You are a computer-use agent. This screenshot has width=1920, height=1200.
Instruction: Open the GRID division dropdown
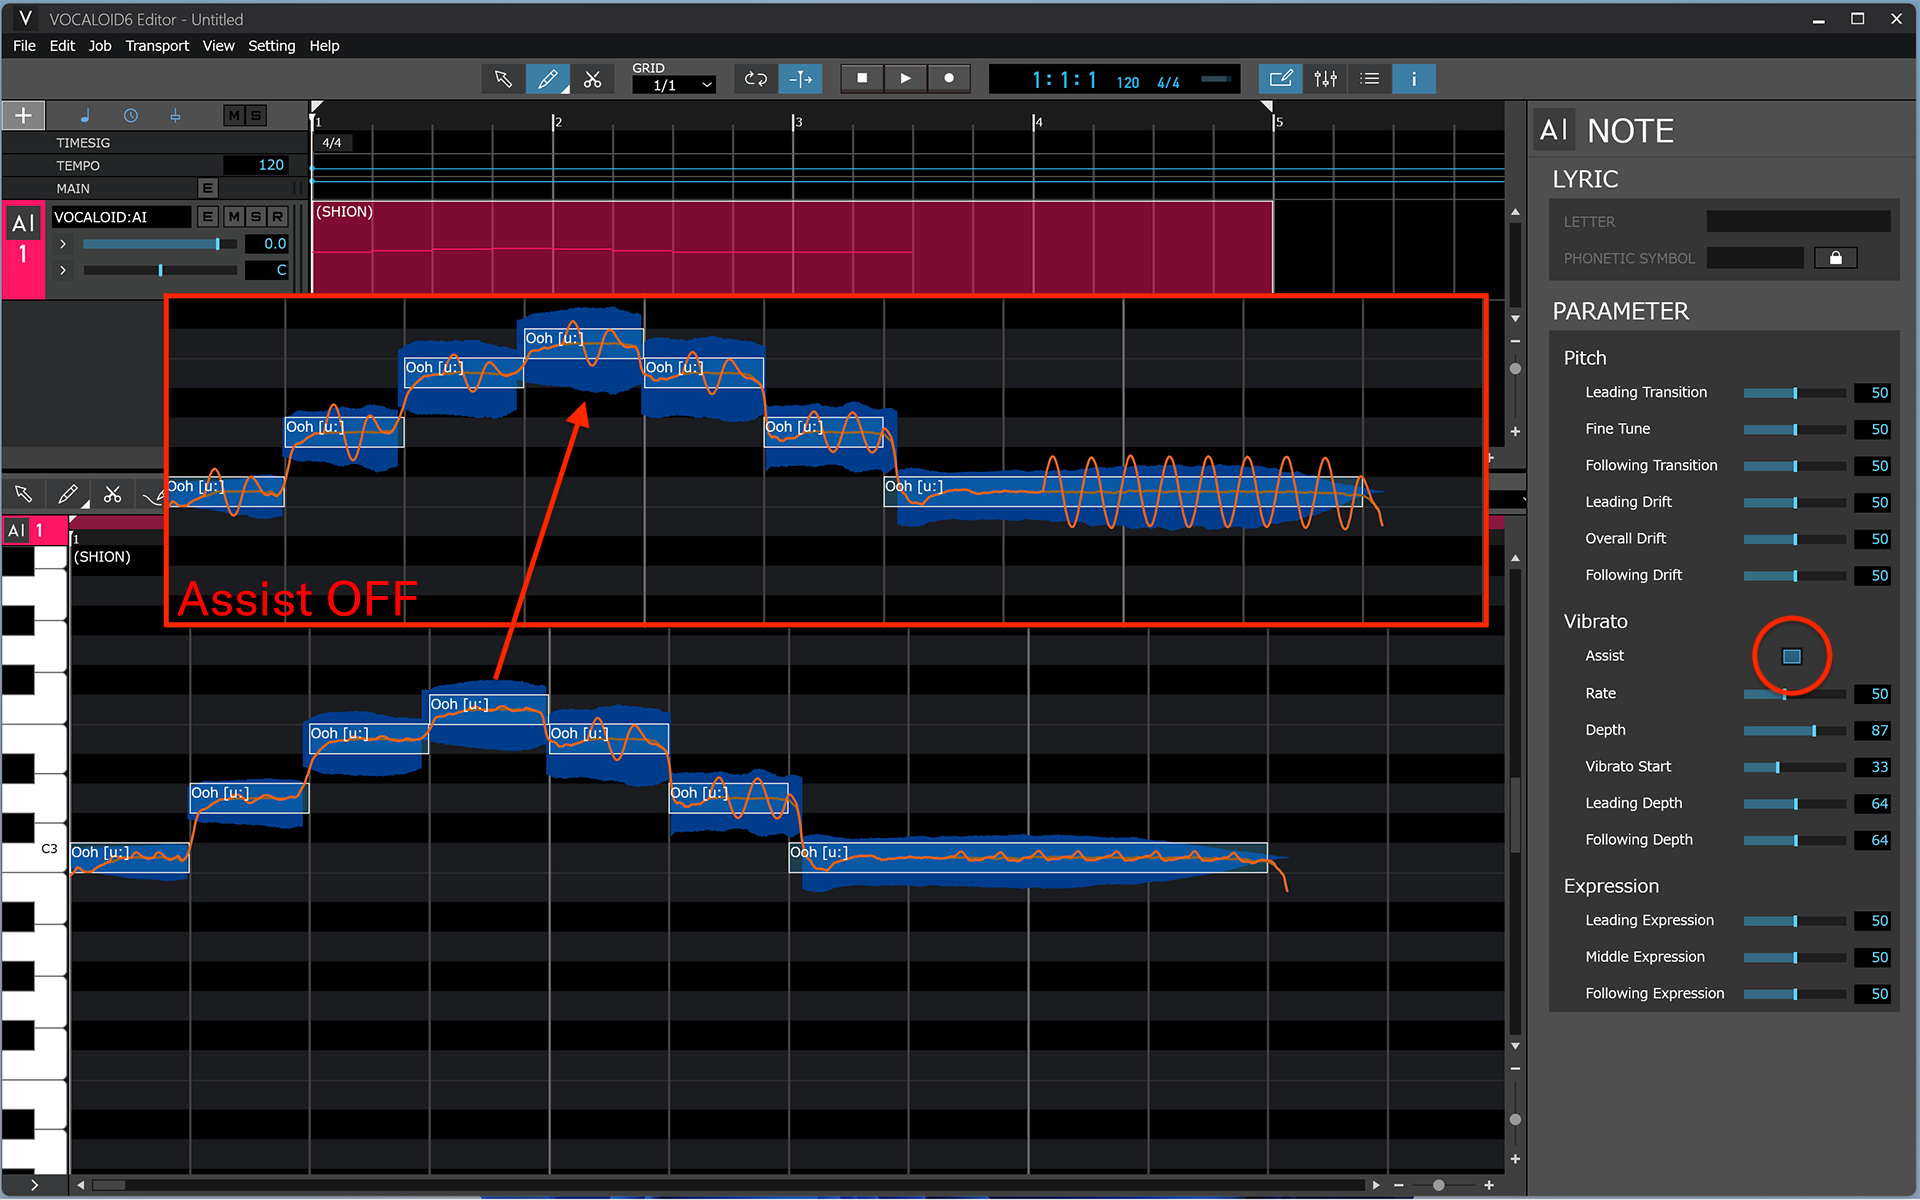[x=673, y=84]
